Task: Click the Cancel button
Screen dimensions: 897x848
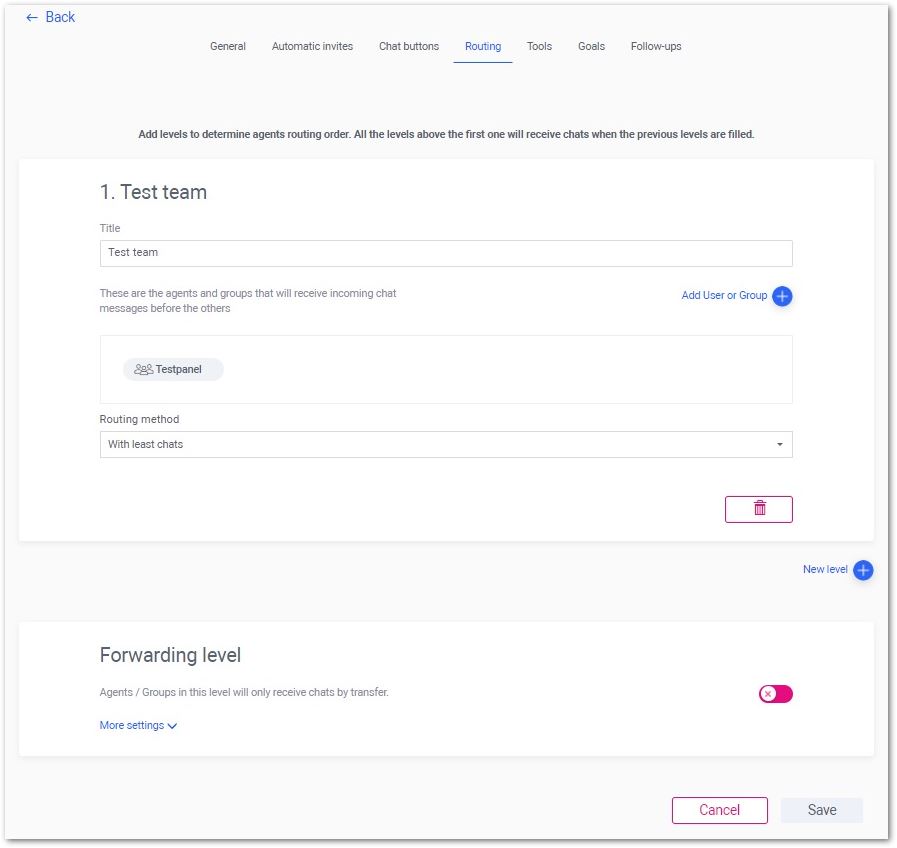Action: coord(719,810)
